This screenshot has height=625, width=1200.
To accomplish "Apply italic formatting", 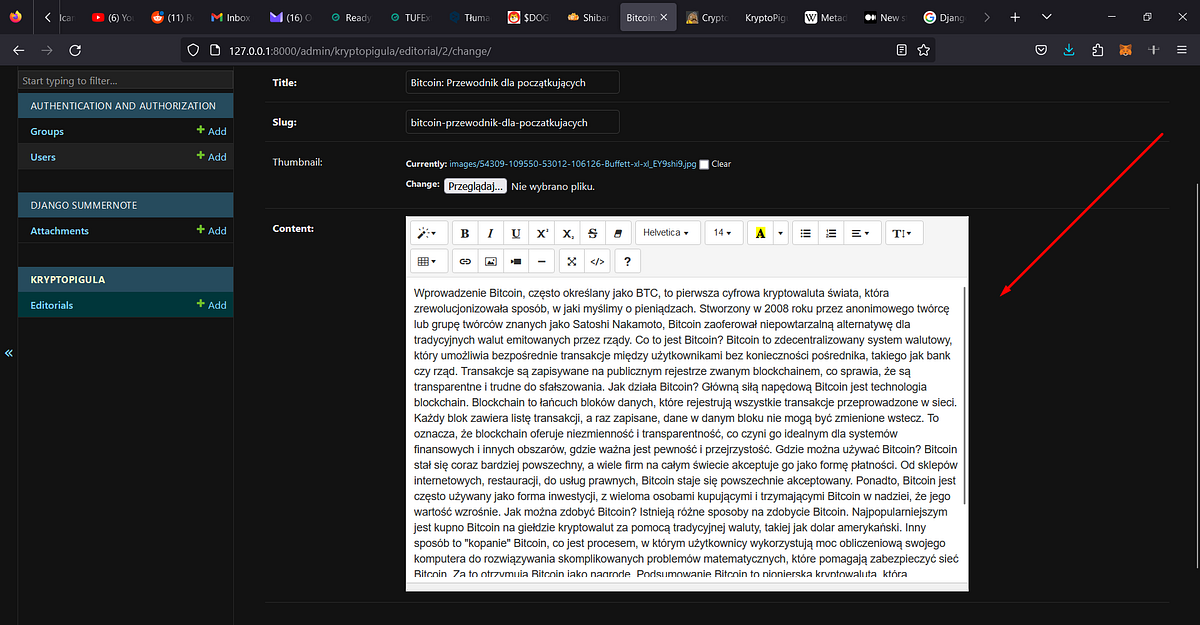I will pyautogui.click(x=490, y=233).
